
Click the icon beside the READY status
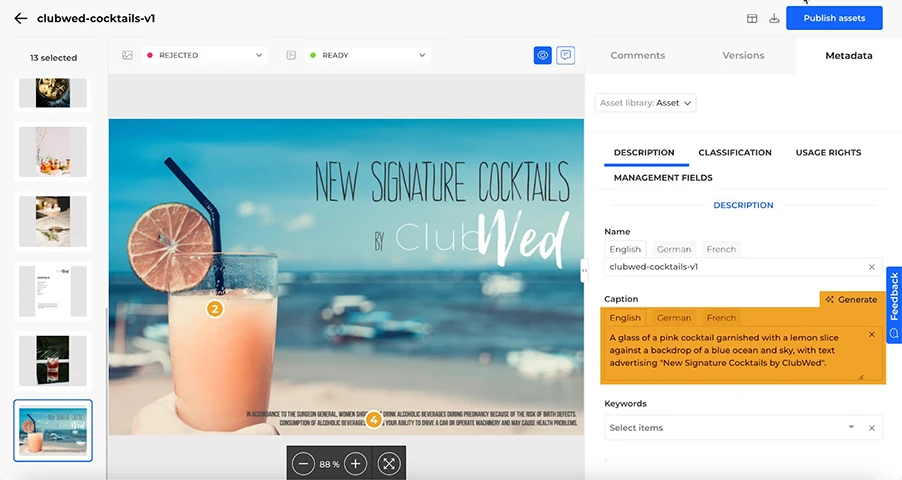(291, 55)
